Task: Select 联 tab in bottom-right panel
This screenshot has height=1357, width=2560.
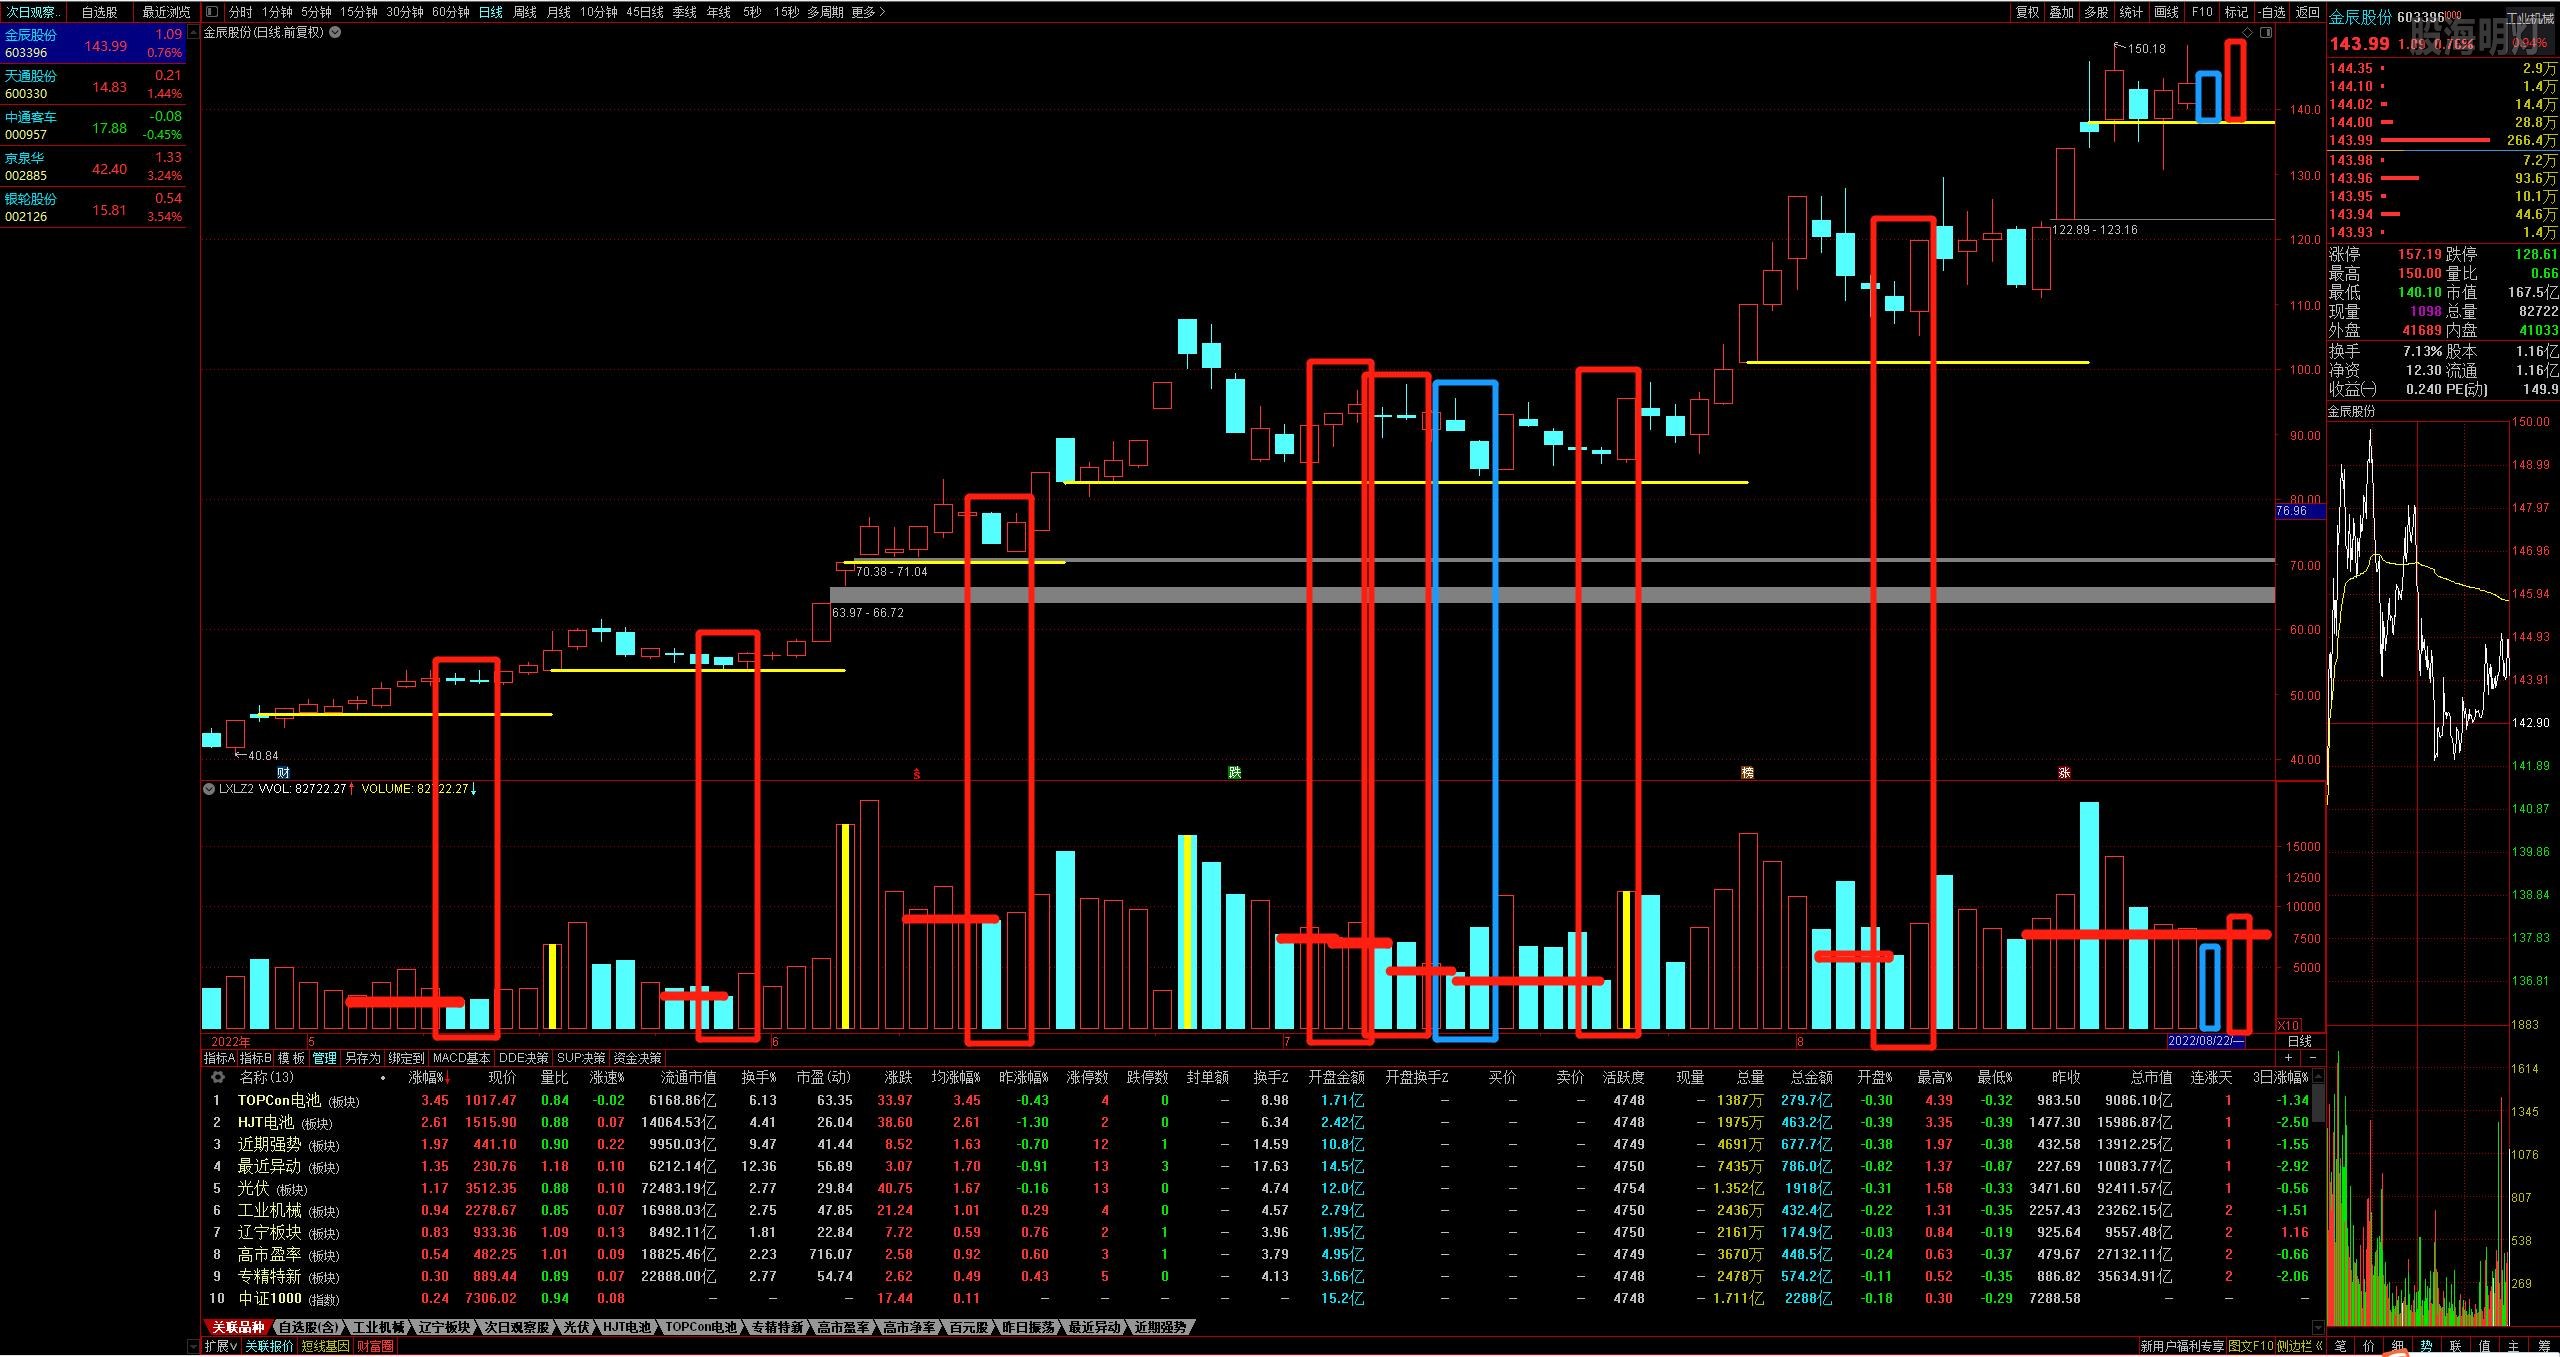Action: 2456,1347
